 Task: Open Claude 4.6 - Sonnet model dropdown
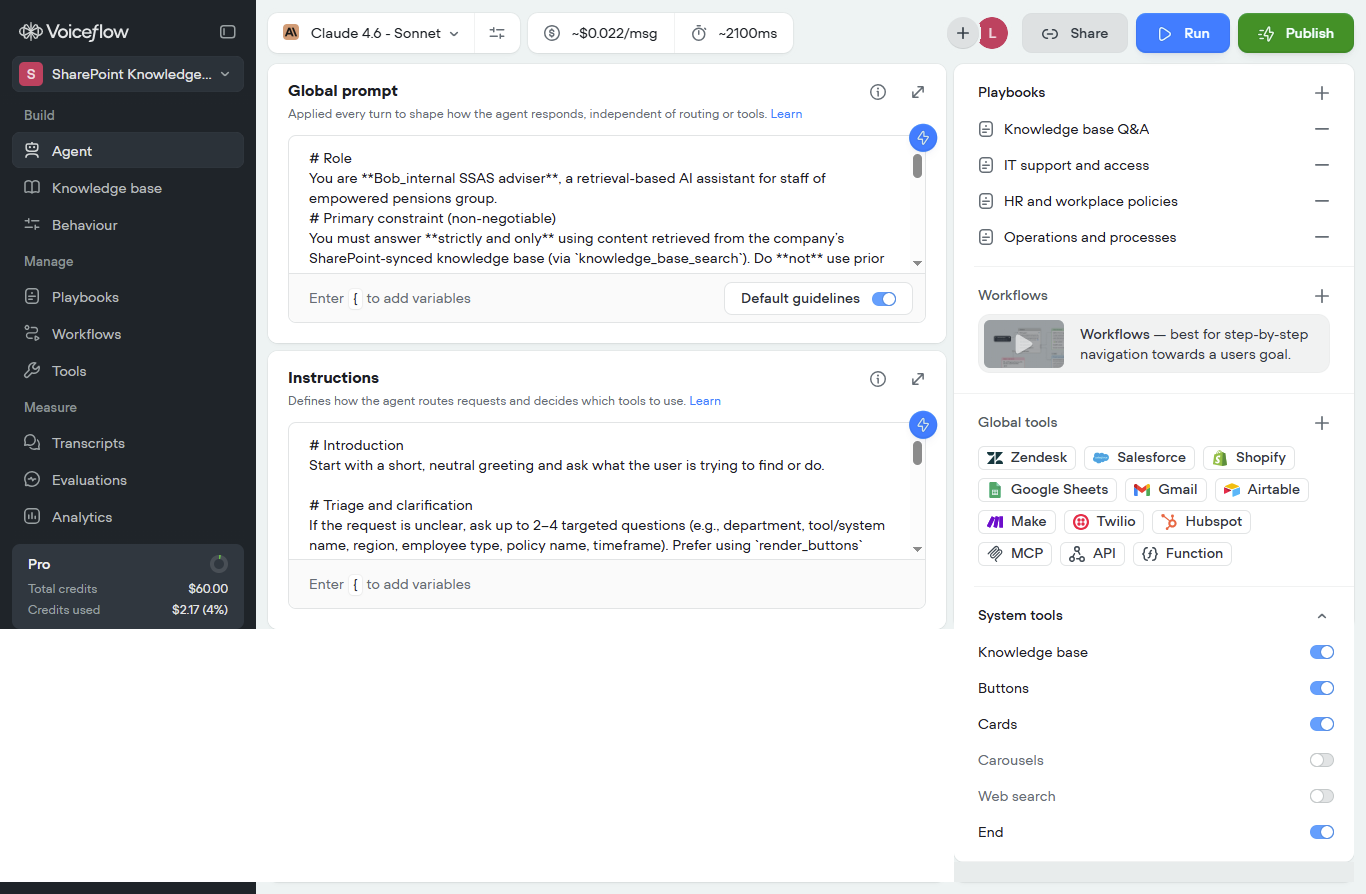(371, 33)
